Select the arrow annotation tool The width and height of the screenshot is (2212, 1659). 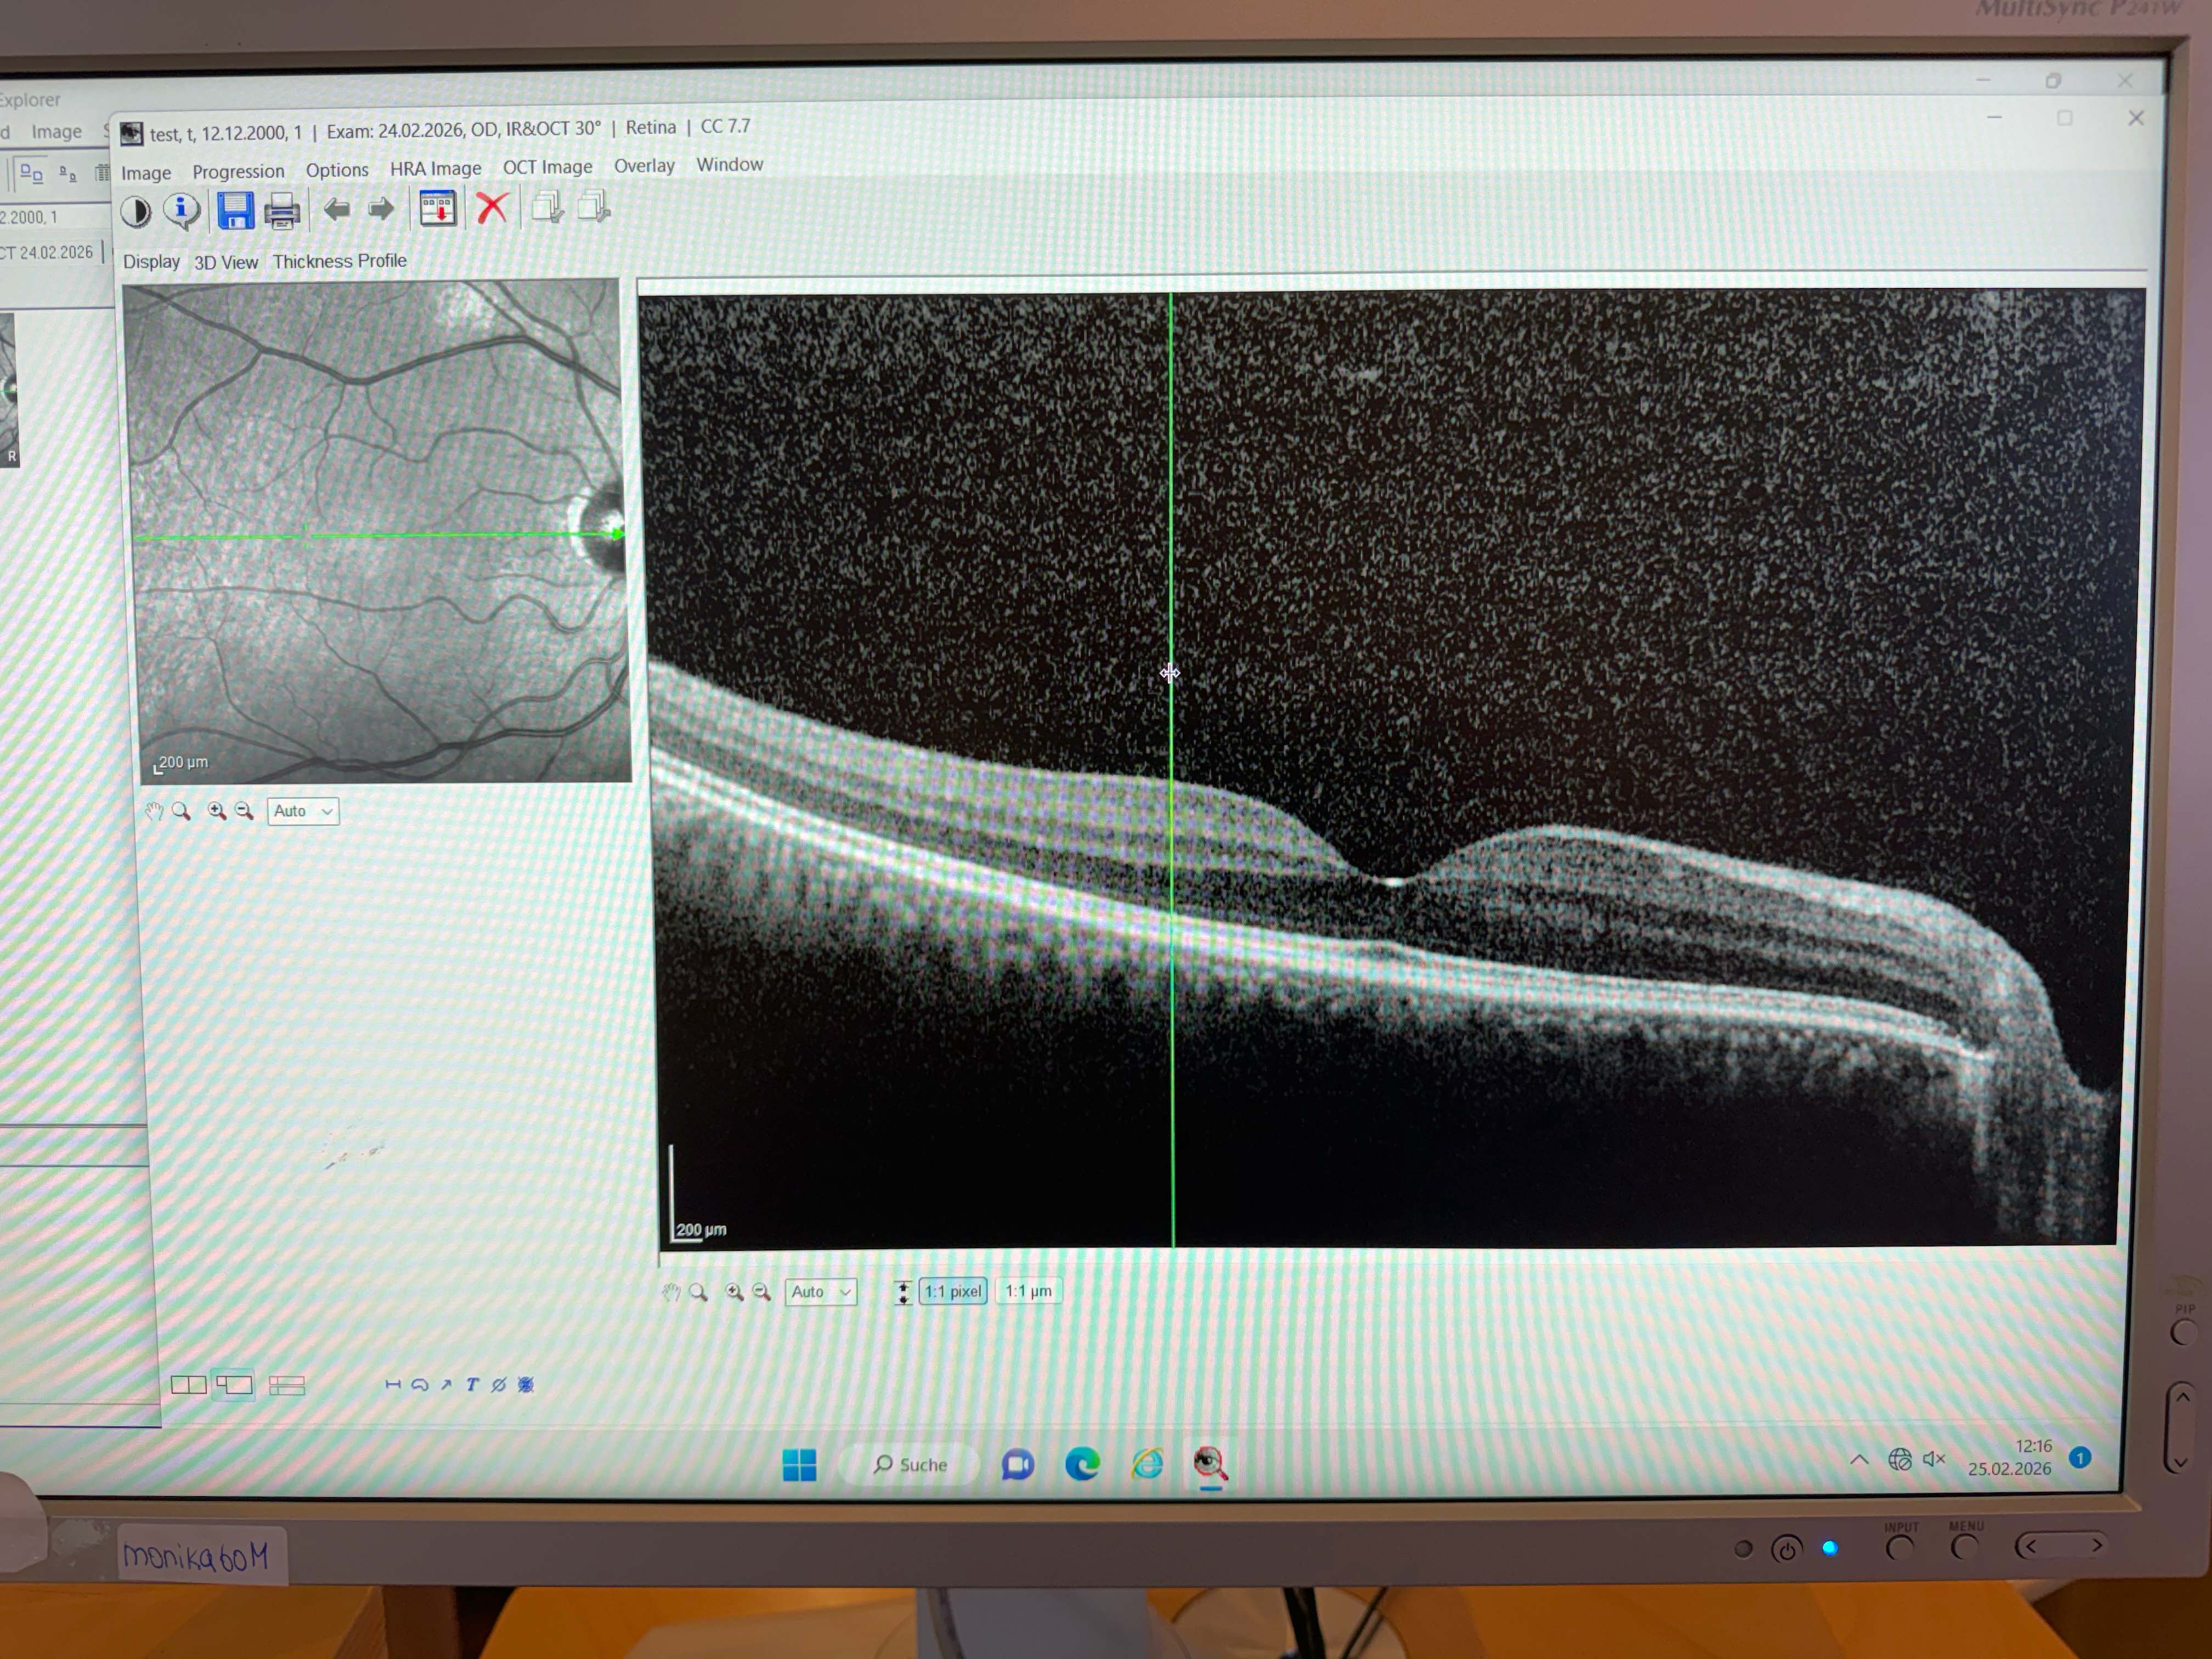446,1385
